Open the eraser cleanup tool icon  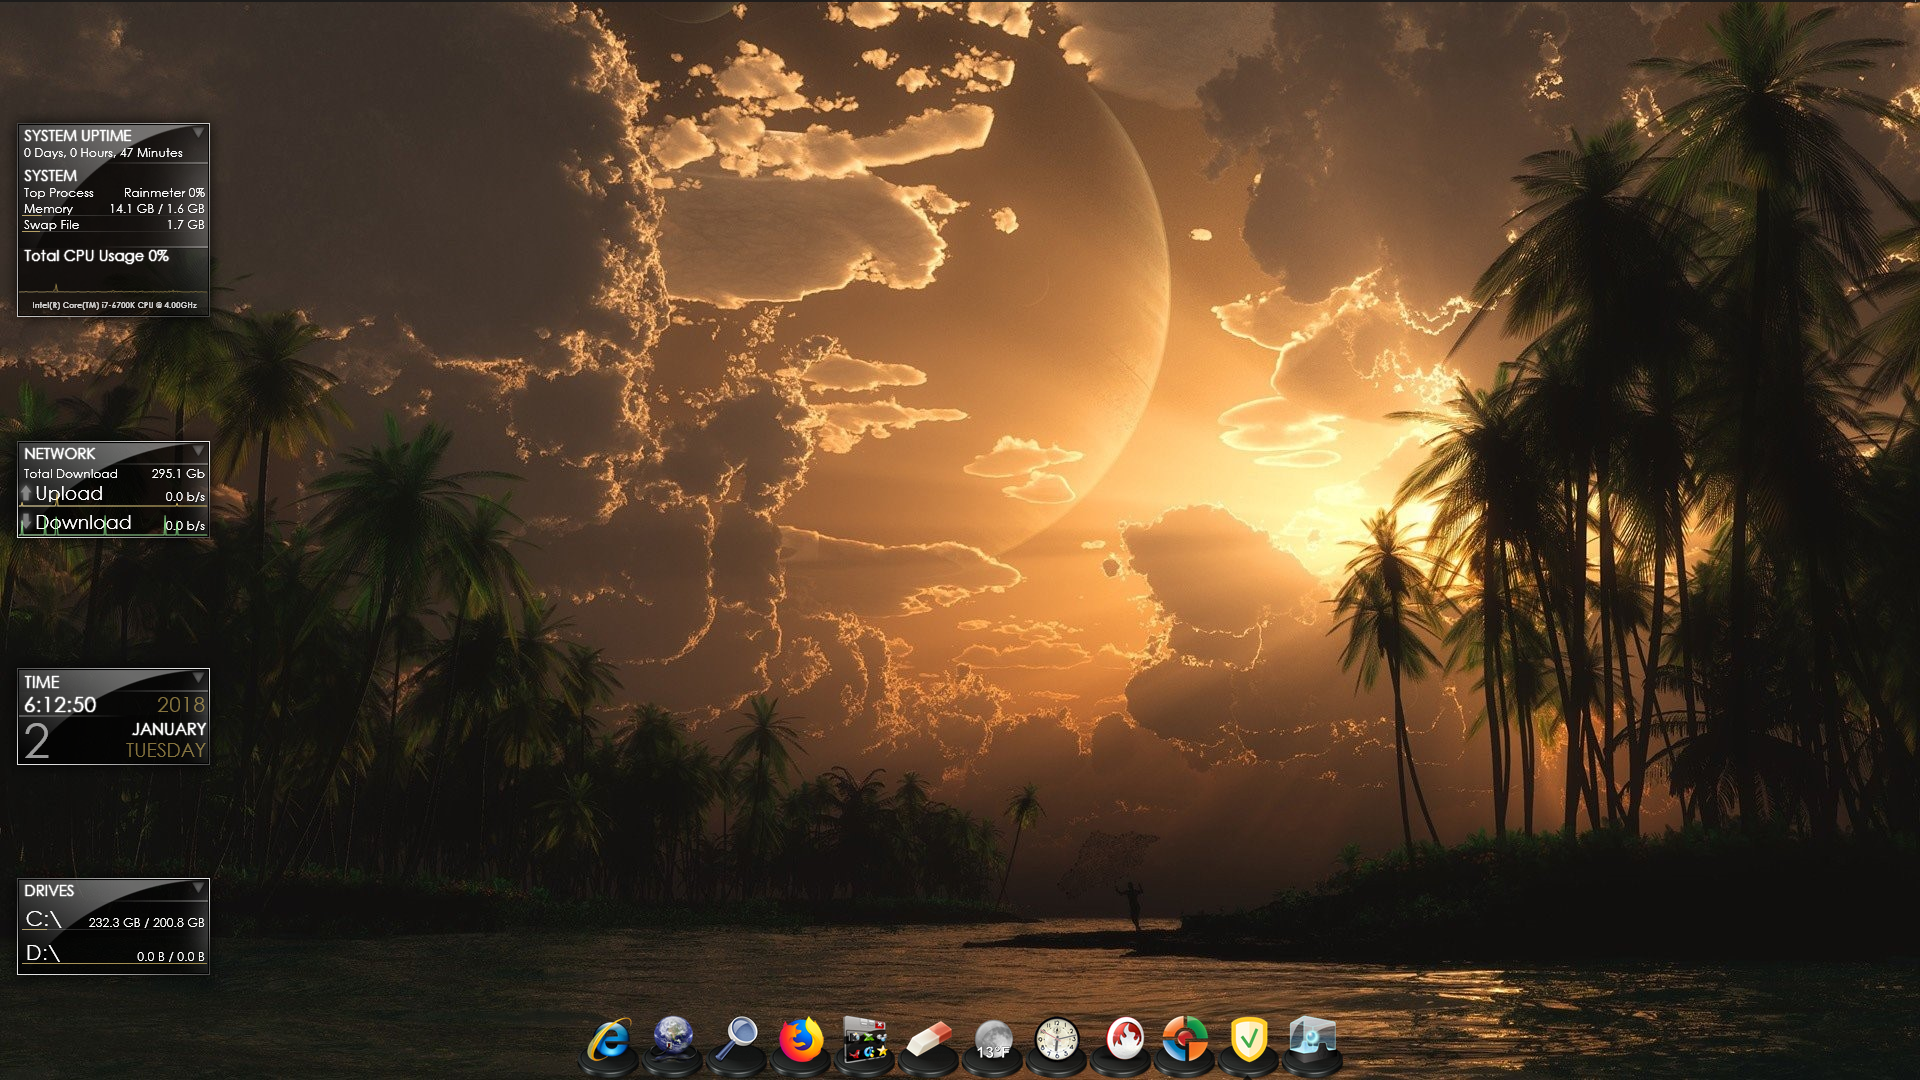point(929,1040)
